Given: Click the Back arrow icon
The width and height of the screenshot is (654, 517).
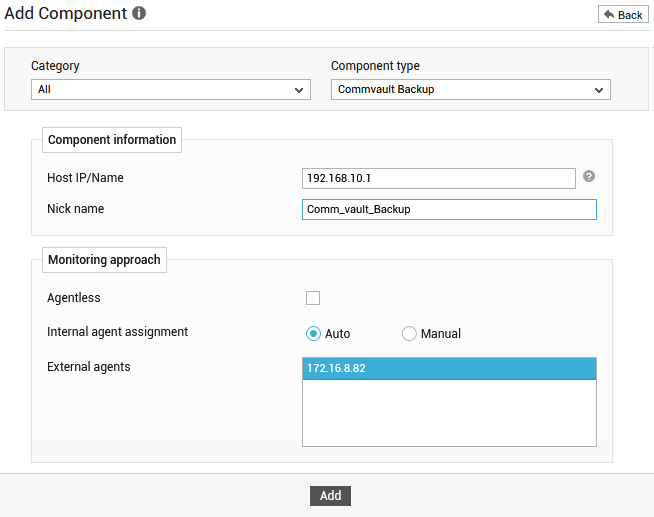Looking at the screenshot, I should tap(609, 15).
